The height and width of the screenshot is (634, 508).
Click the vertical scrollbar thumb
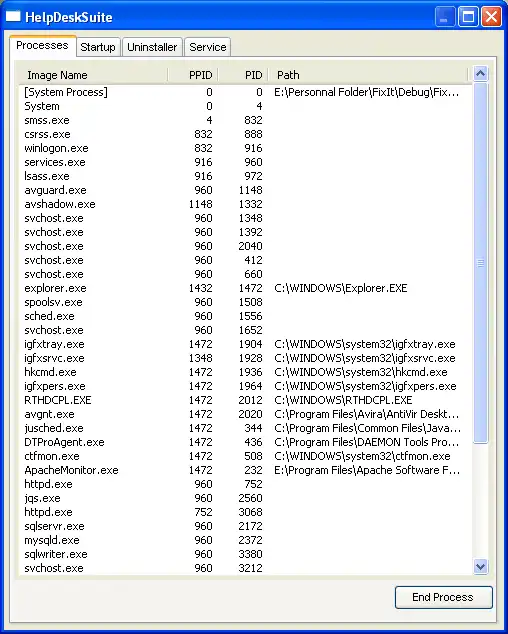tap(480, 263)
